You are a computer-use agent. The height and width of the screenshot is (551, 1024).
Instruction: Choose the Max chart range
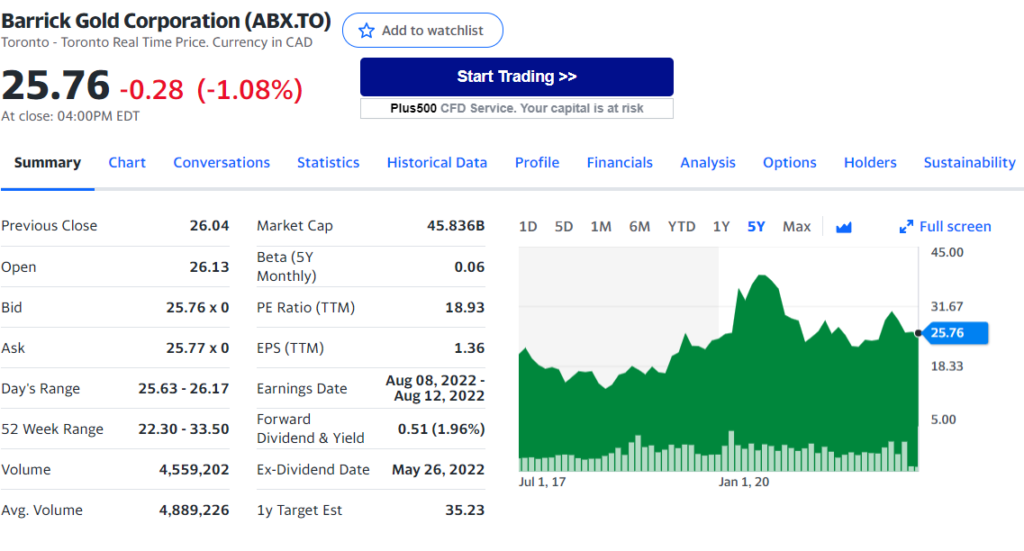click(796, 227)
